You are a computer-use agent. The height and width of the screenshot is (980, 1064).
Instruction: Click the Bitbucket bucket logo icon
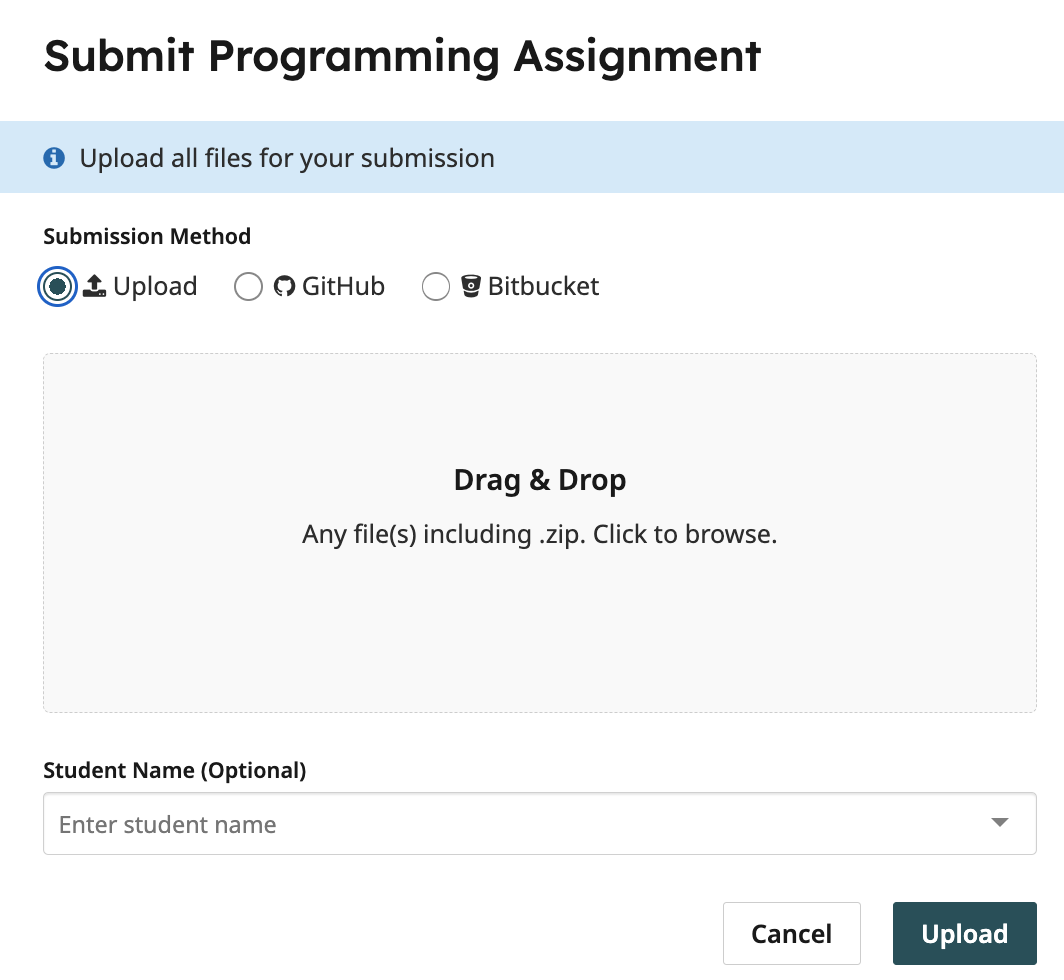pyautogui.click(x=471, y=287)
